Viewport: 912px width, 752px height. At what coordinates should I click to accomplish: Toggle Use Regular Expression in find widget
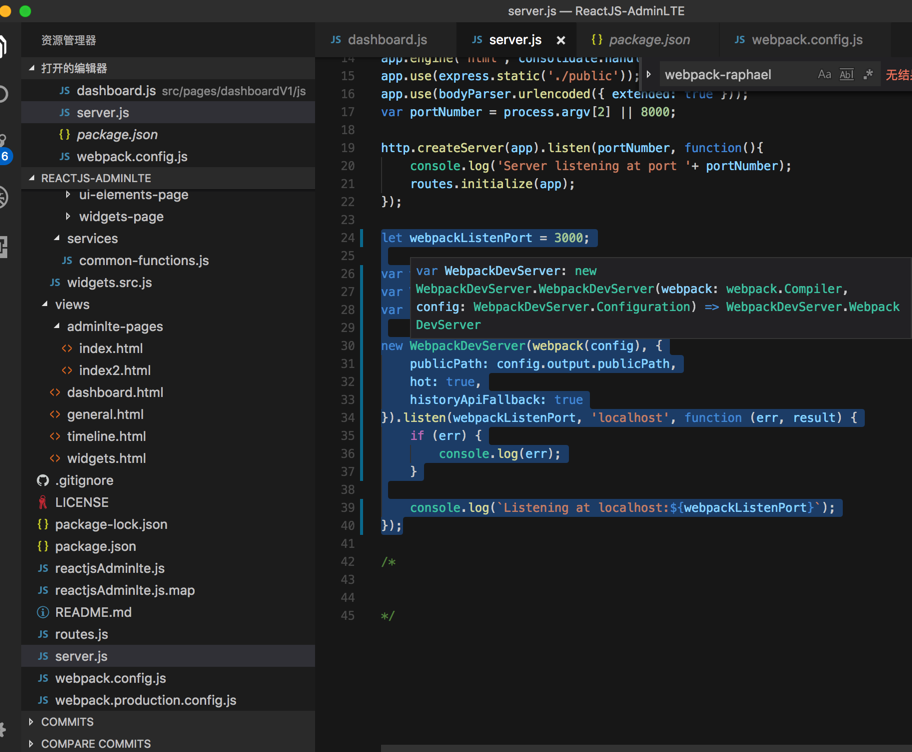tap(868, 75)
